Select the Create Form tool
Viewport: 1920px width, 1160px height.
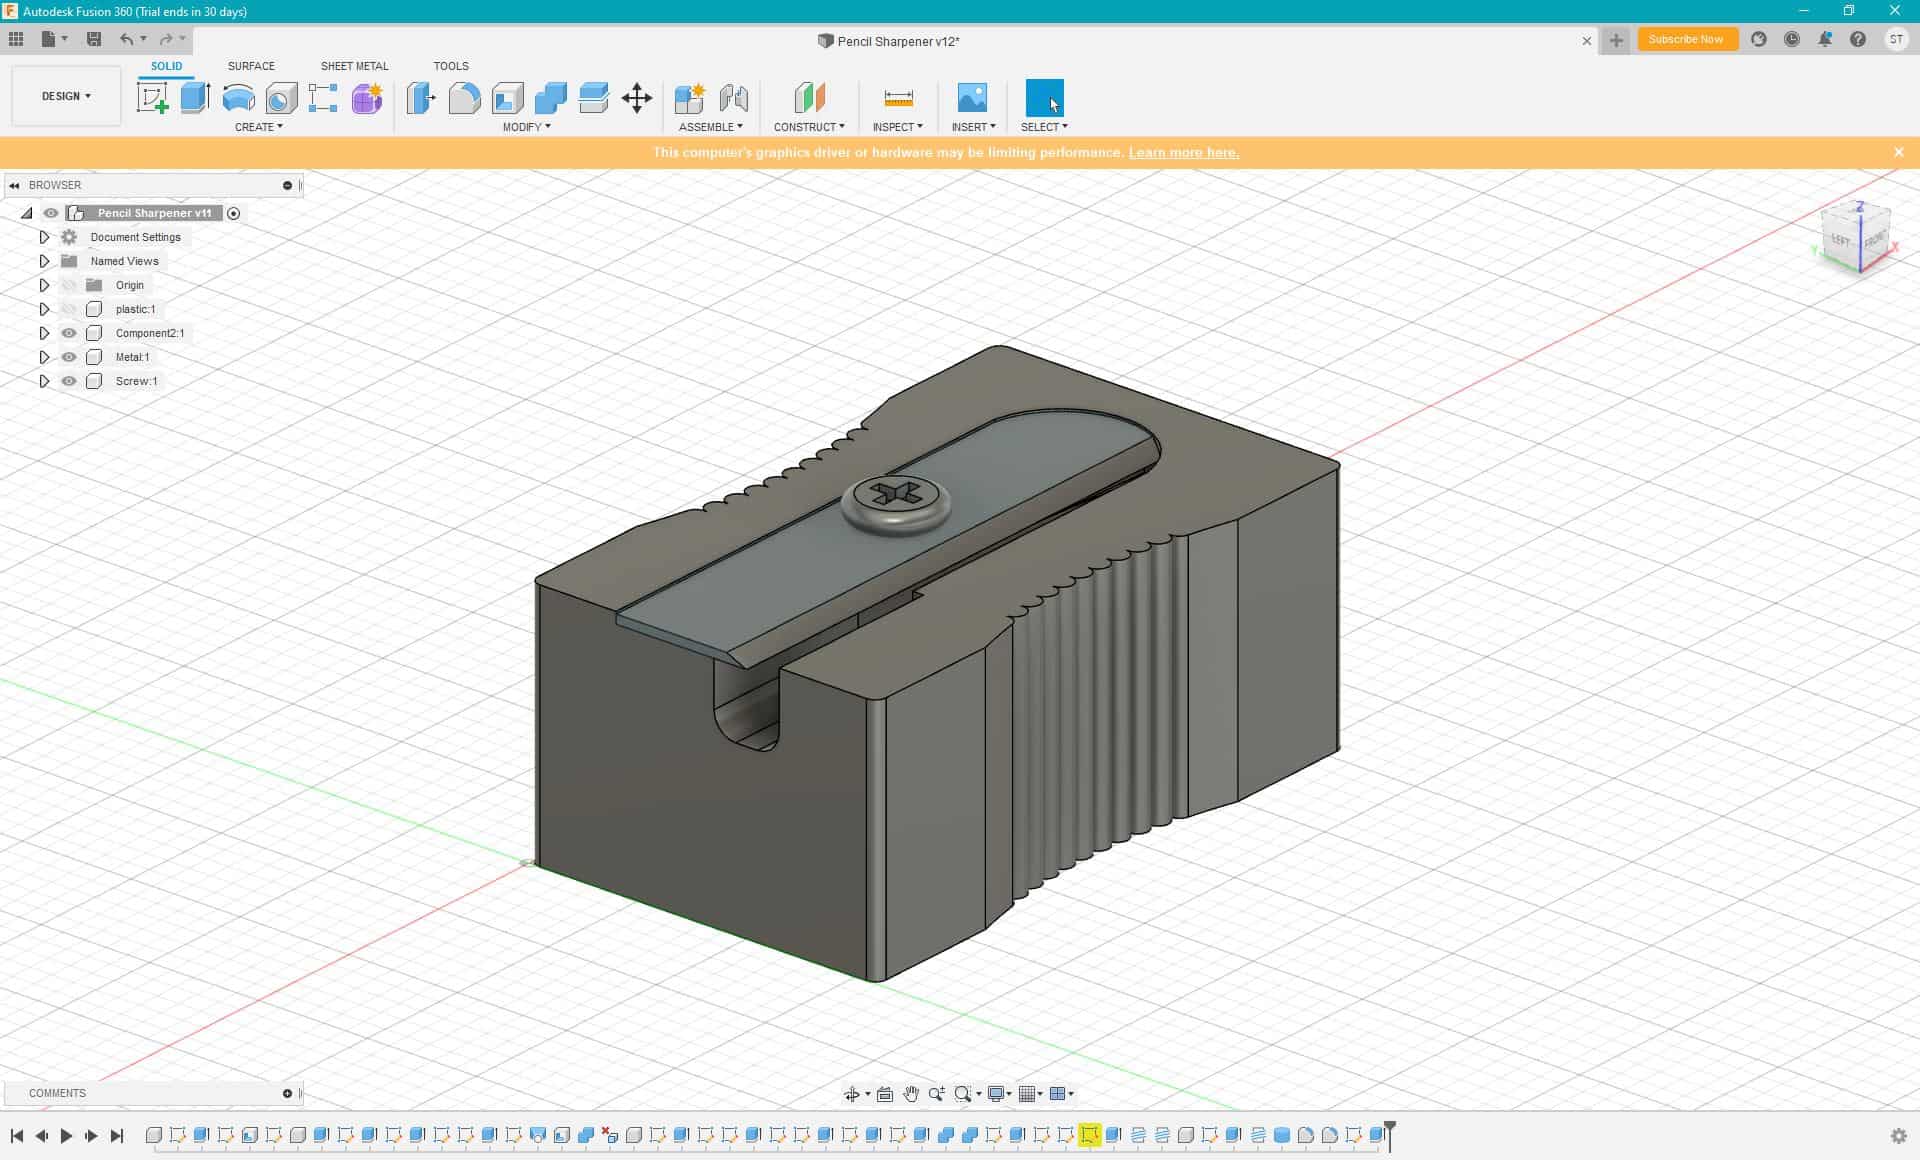(x=367, y=98)
